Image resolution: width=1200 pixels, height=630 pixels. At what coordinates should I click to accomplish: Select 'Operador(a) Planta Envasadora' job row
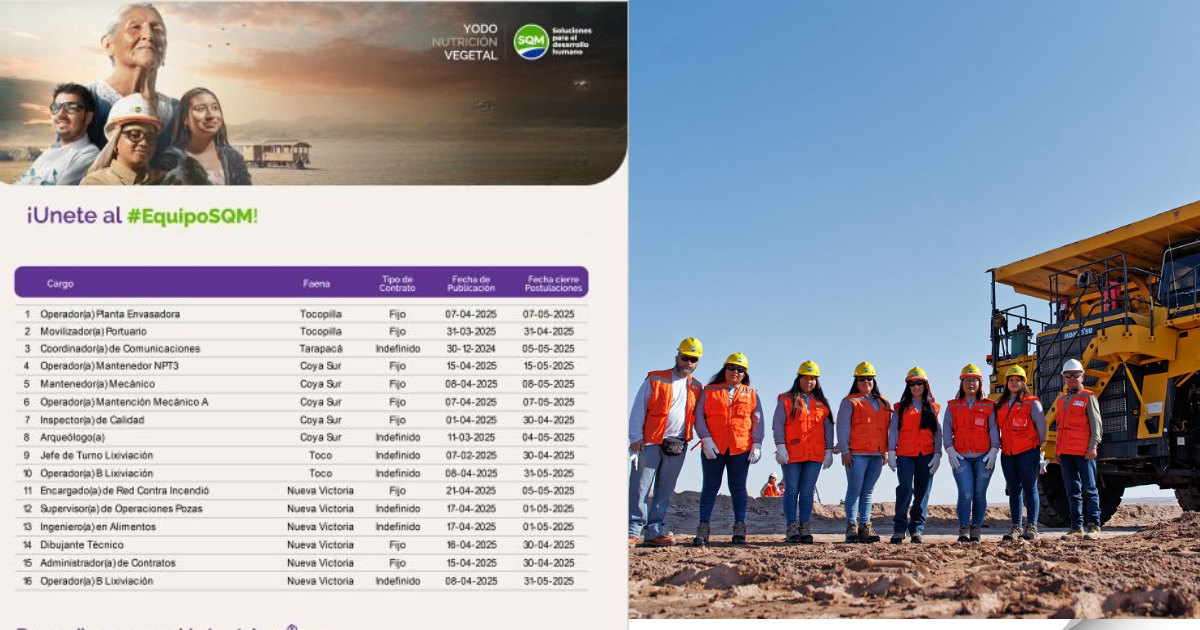pos(301,314)
